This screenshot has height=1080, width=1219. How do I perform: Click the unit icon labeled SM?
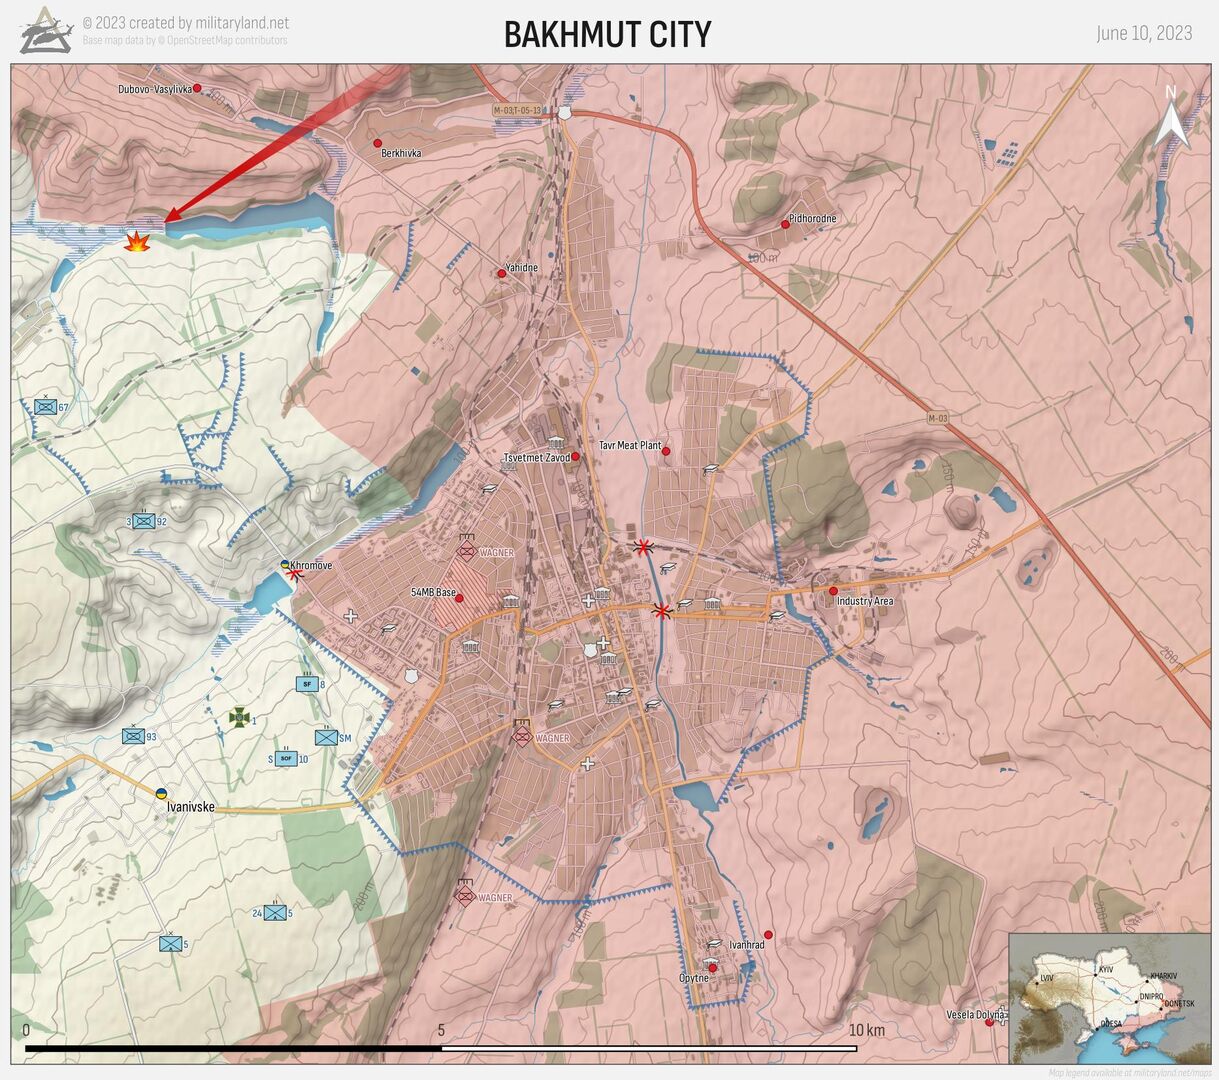(x=326, y=737)
